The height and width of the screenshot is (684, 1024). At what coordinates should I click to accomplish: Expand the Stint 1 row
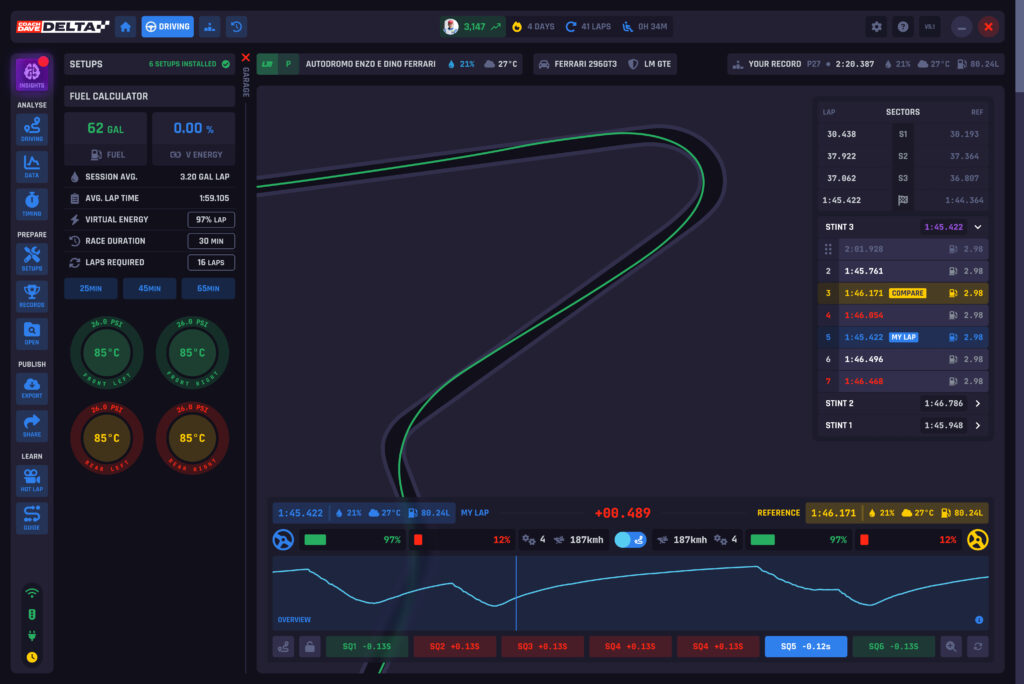pos(977,425)
